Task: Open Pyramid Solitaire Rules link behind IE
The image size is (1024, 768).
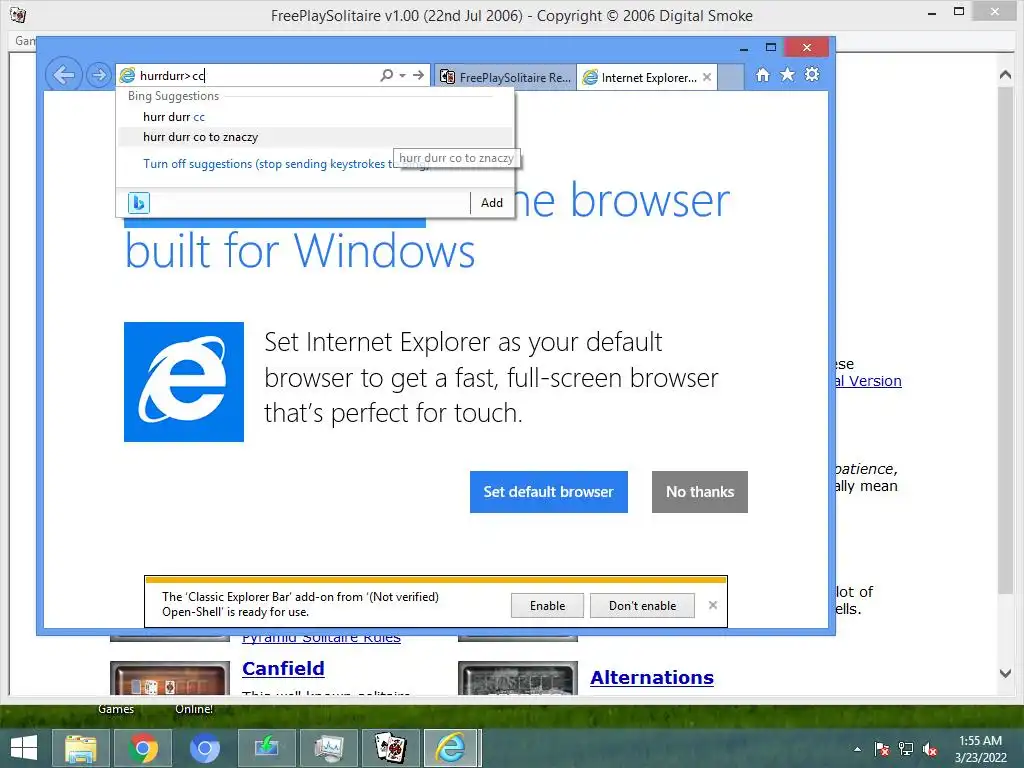Action: click(321, 638)
